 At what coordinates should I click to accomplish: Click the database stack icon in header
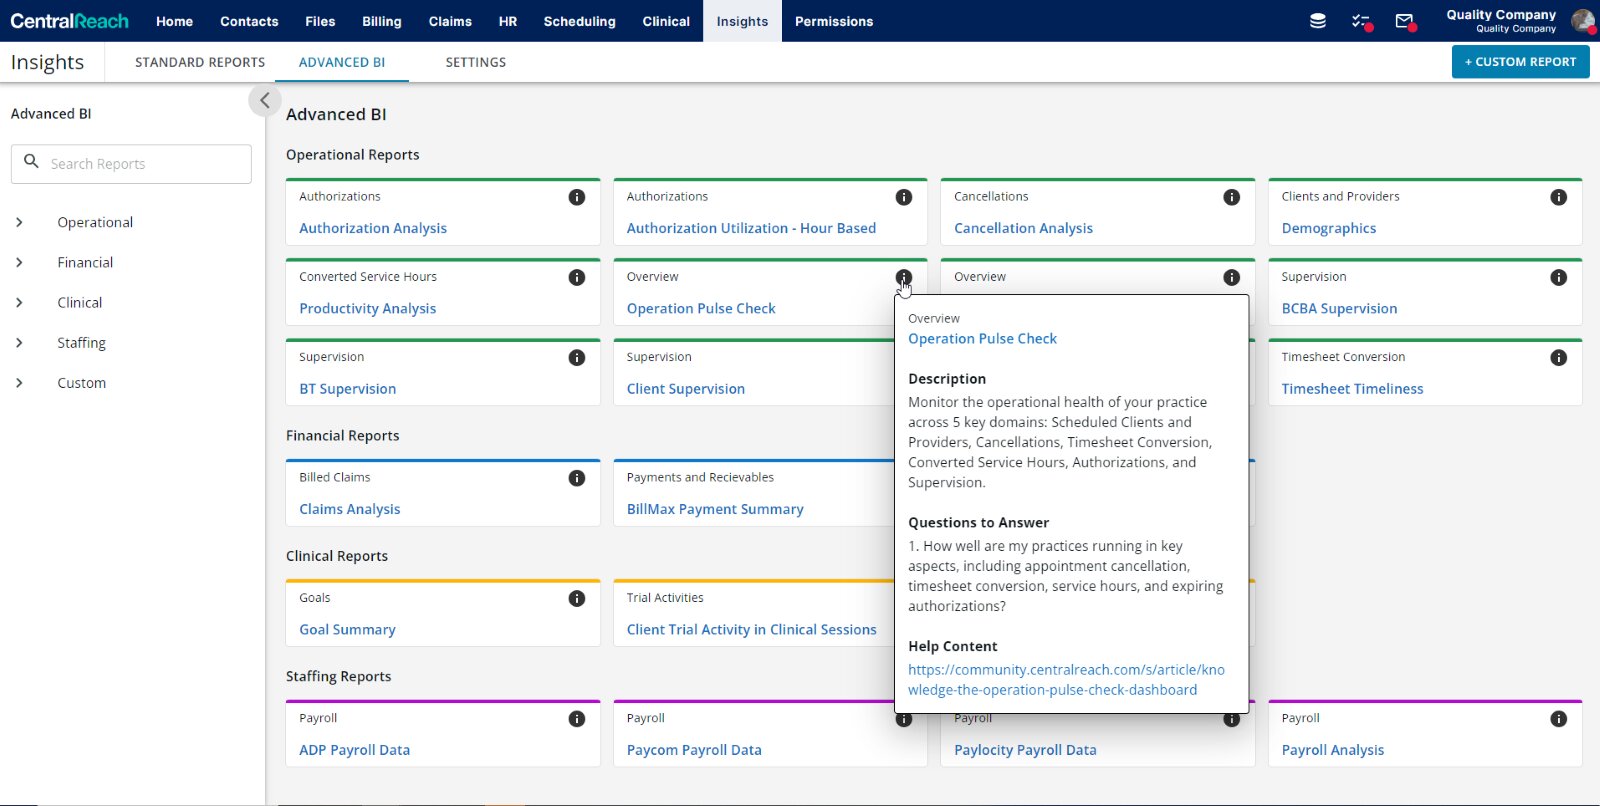tap(1317, 21)
